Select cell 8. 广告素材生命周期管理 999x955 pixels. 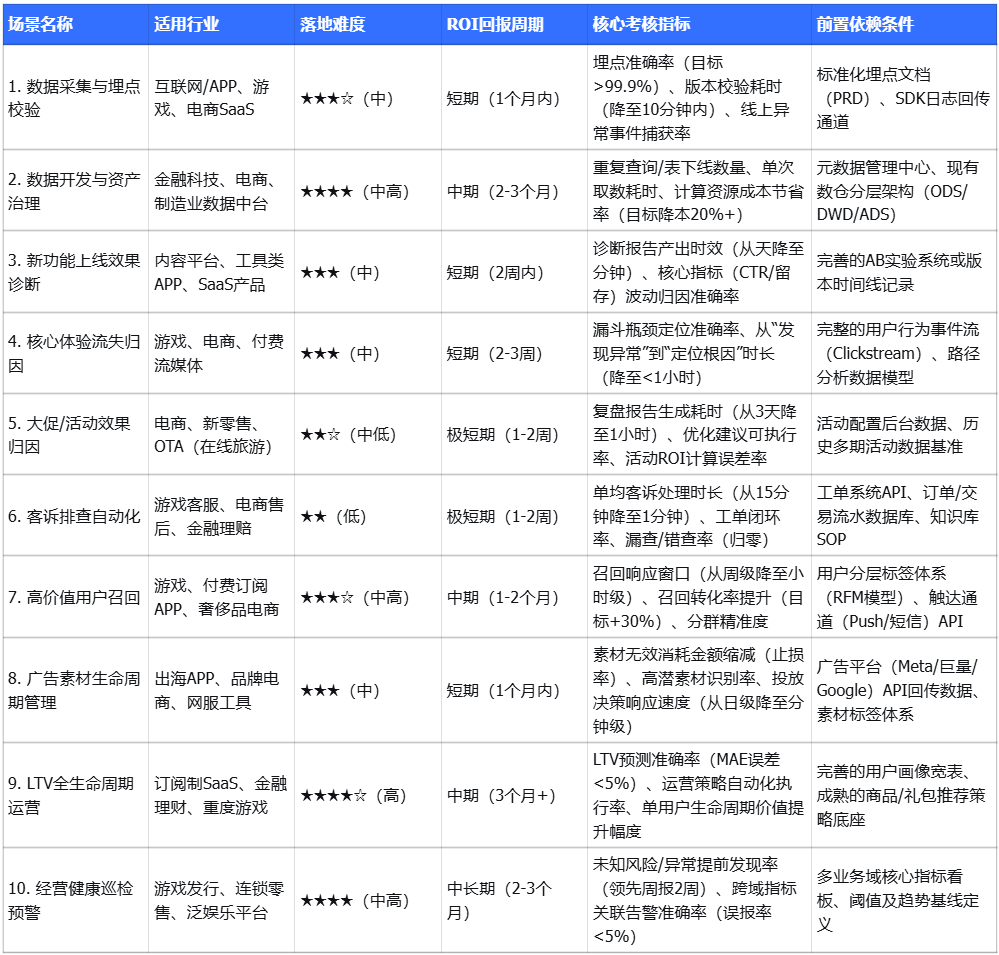[76, 690]
